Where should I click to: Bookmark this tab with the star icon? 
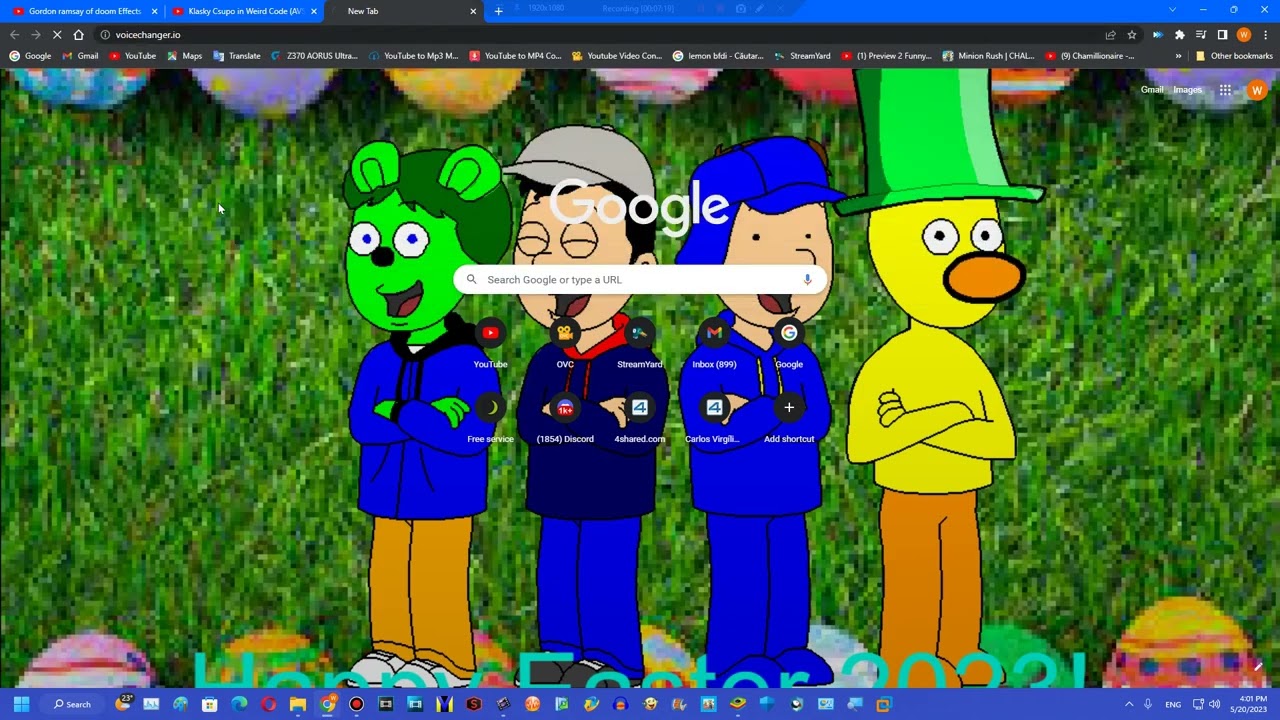pyautogui.click(x=1132, y=34)
